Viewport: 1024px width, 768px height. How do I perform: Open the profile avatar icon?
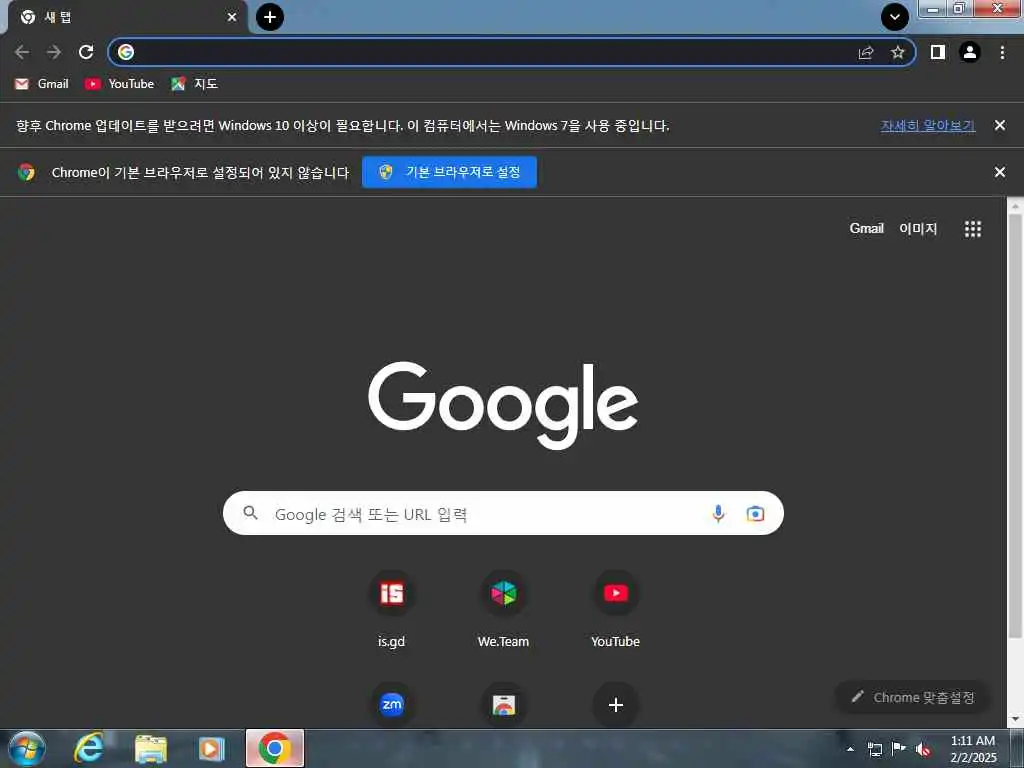(x=970, y=52)
